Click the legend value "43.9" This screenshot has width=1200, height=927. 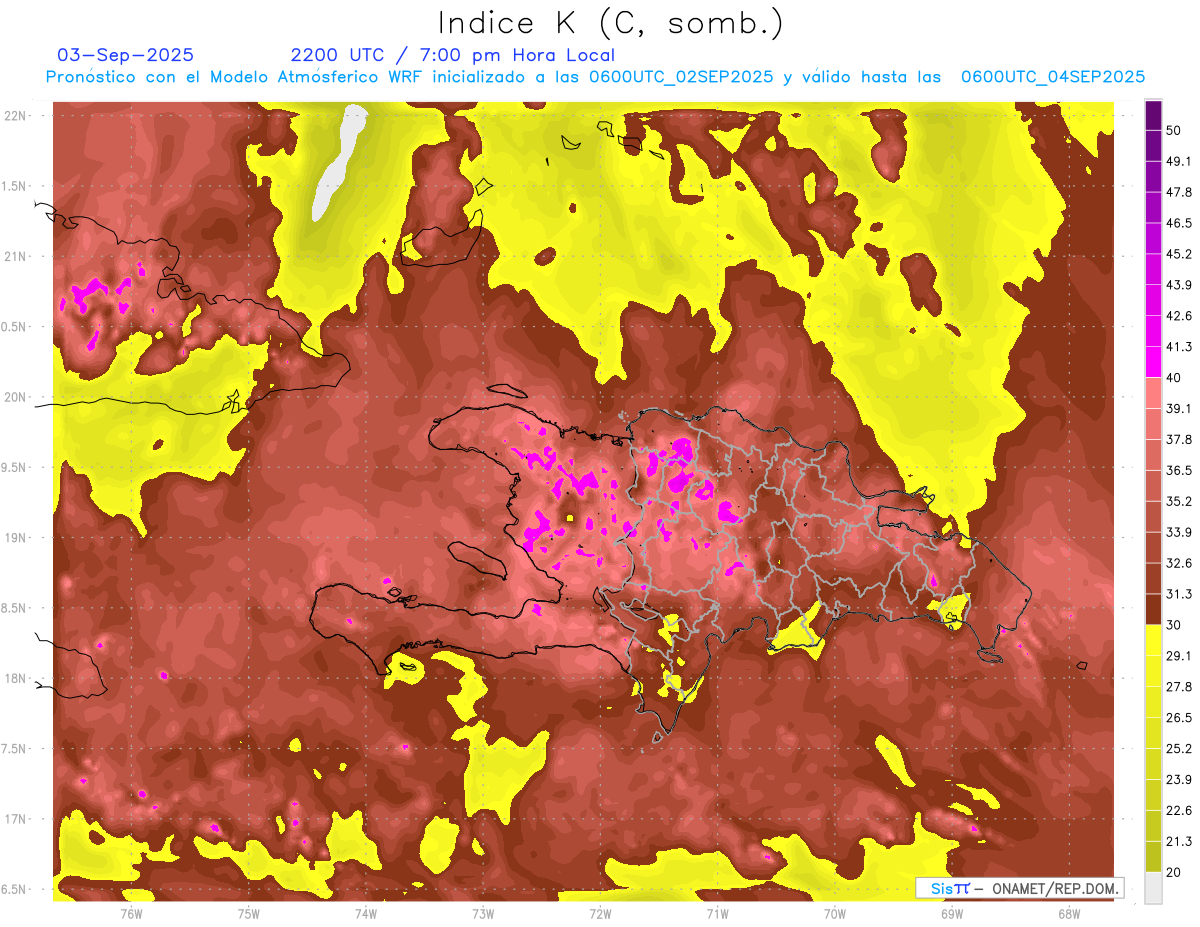(1178, 285)
